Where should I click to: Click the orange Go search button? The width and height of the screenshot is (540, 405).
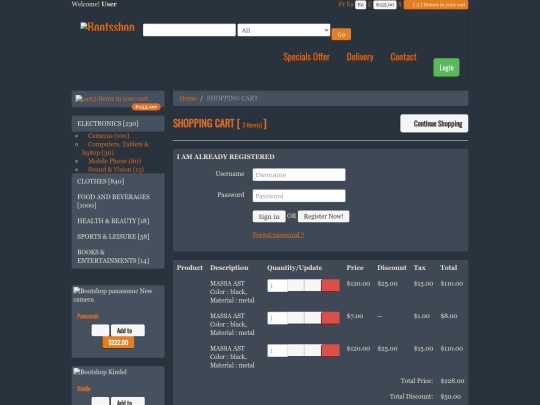click(x=341, y=34)
